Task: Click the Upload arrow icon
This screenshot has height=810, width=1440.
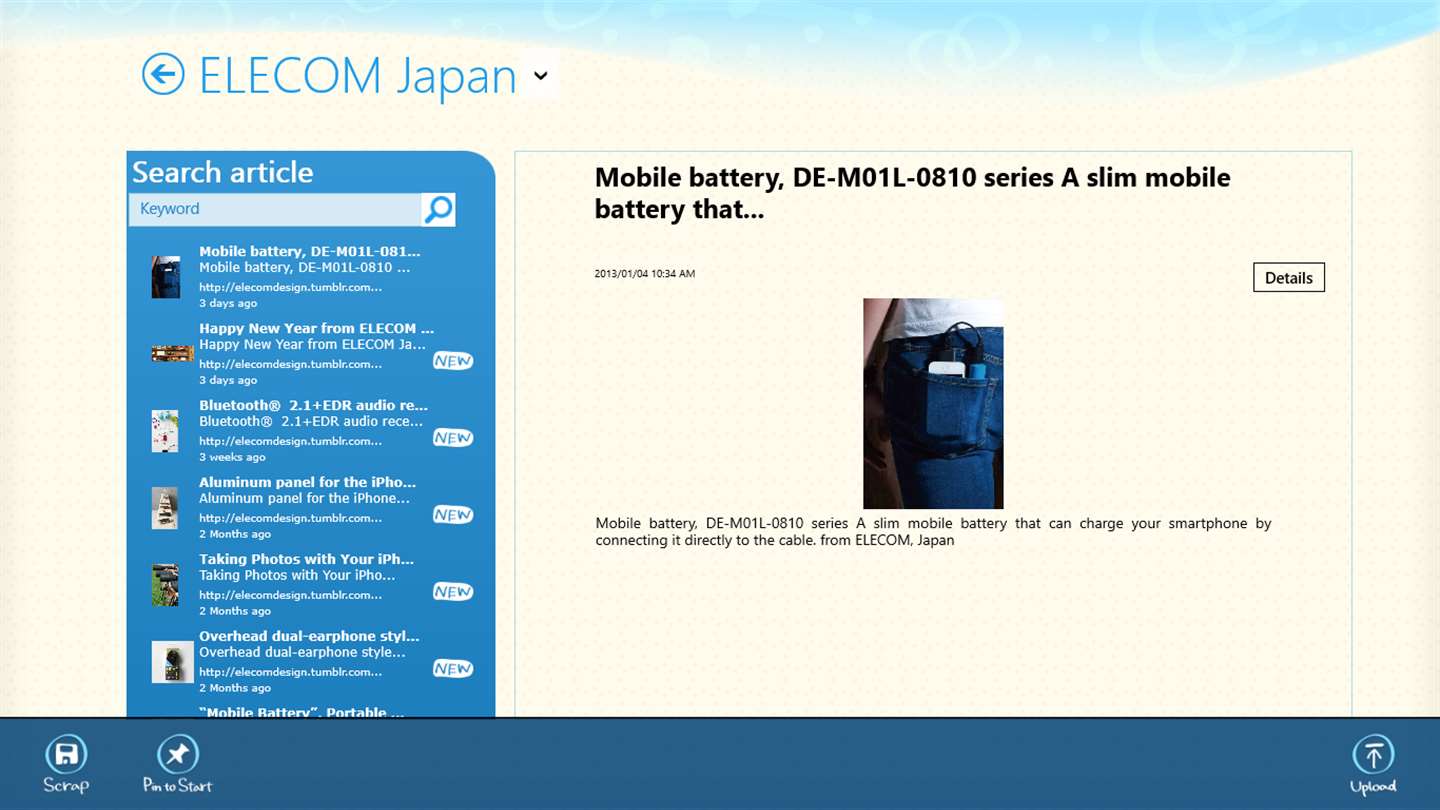Action: coord(1373,754)
